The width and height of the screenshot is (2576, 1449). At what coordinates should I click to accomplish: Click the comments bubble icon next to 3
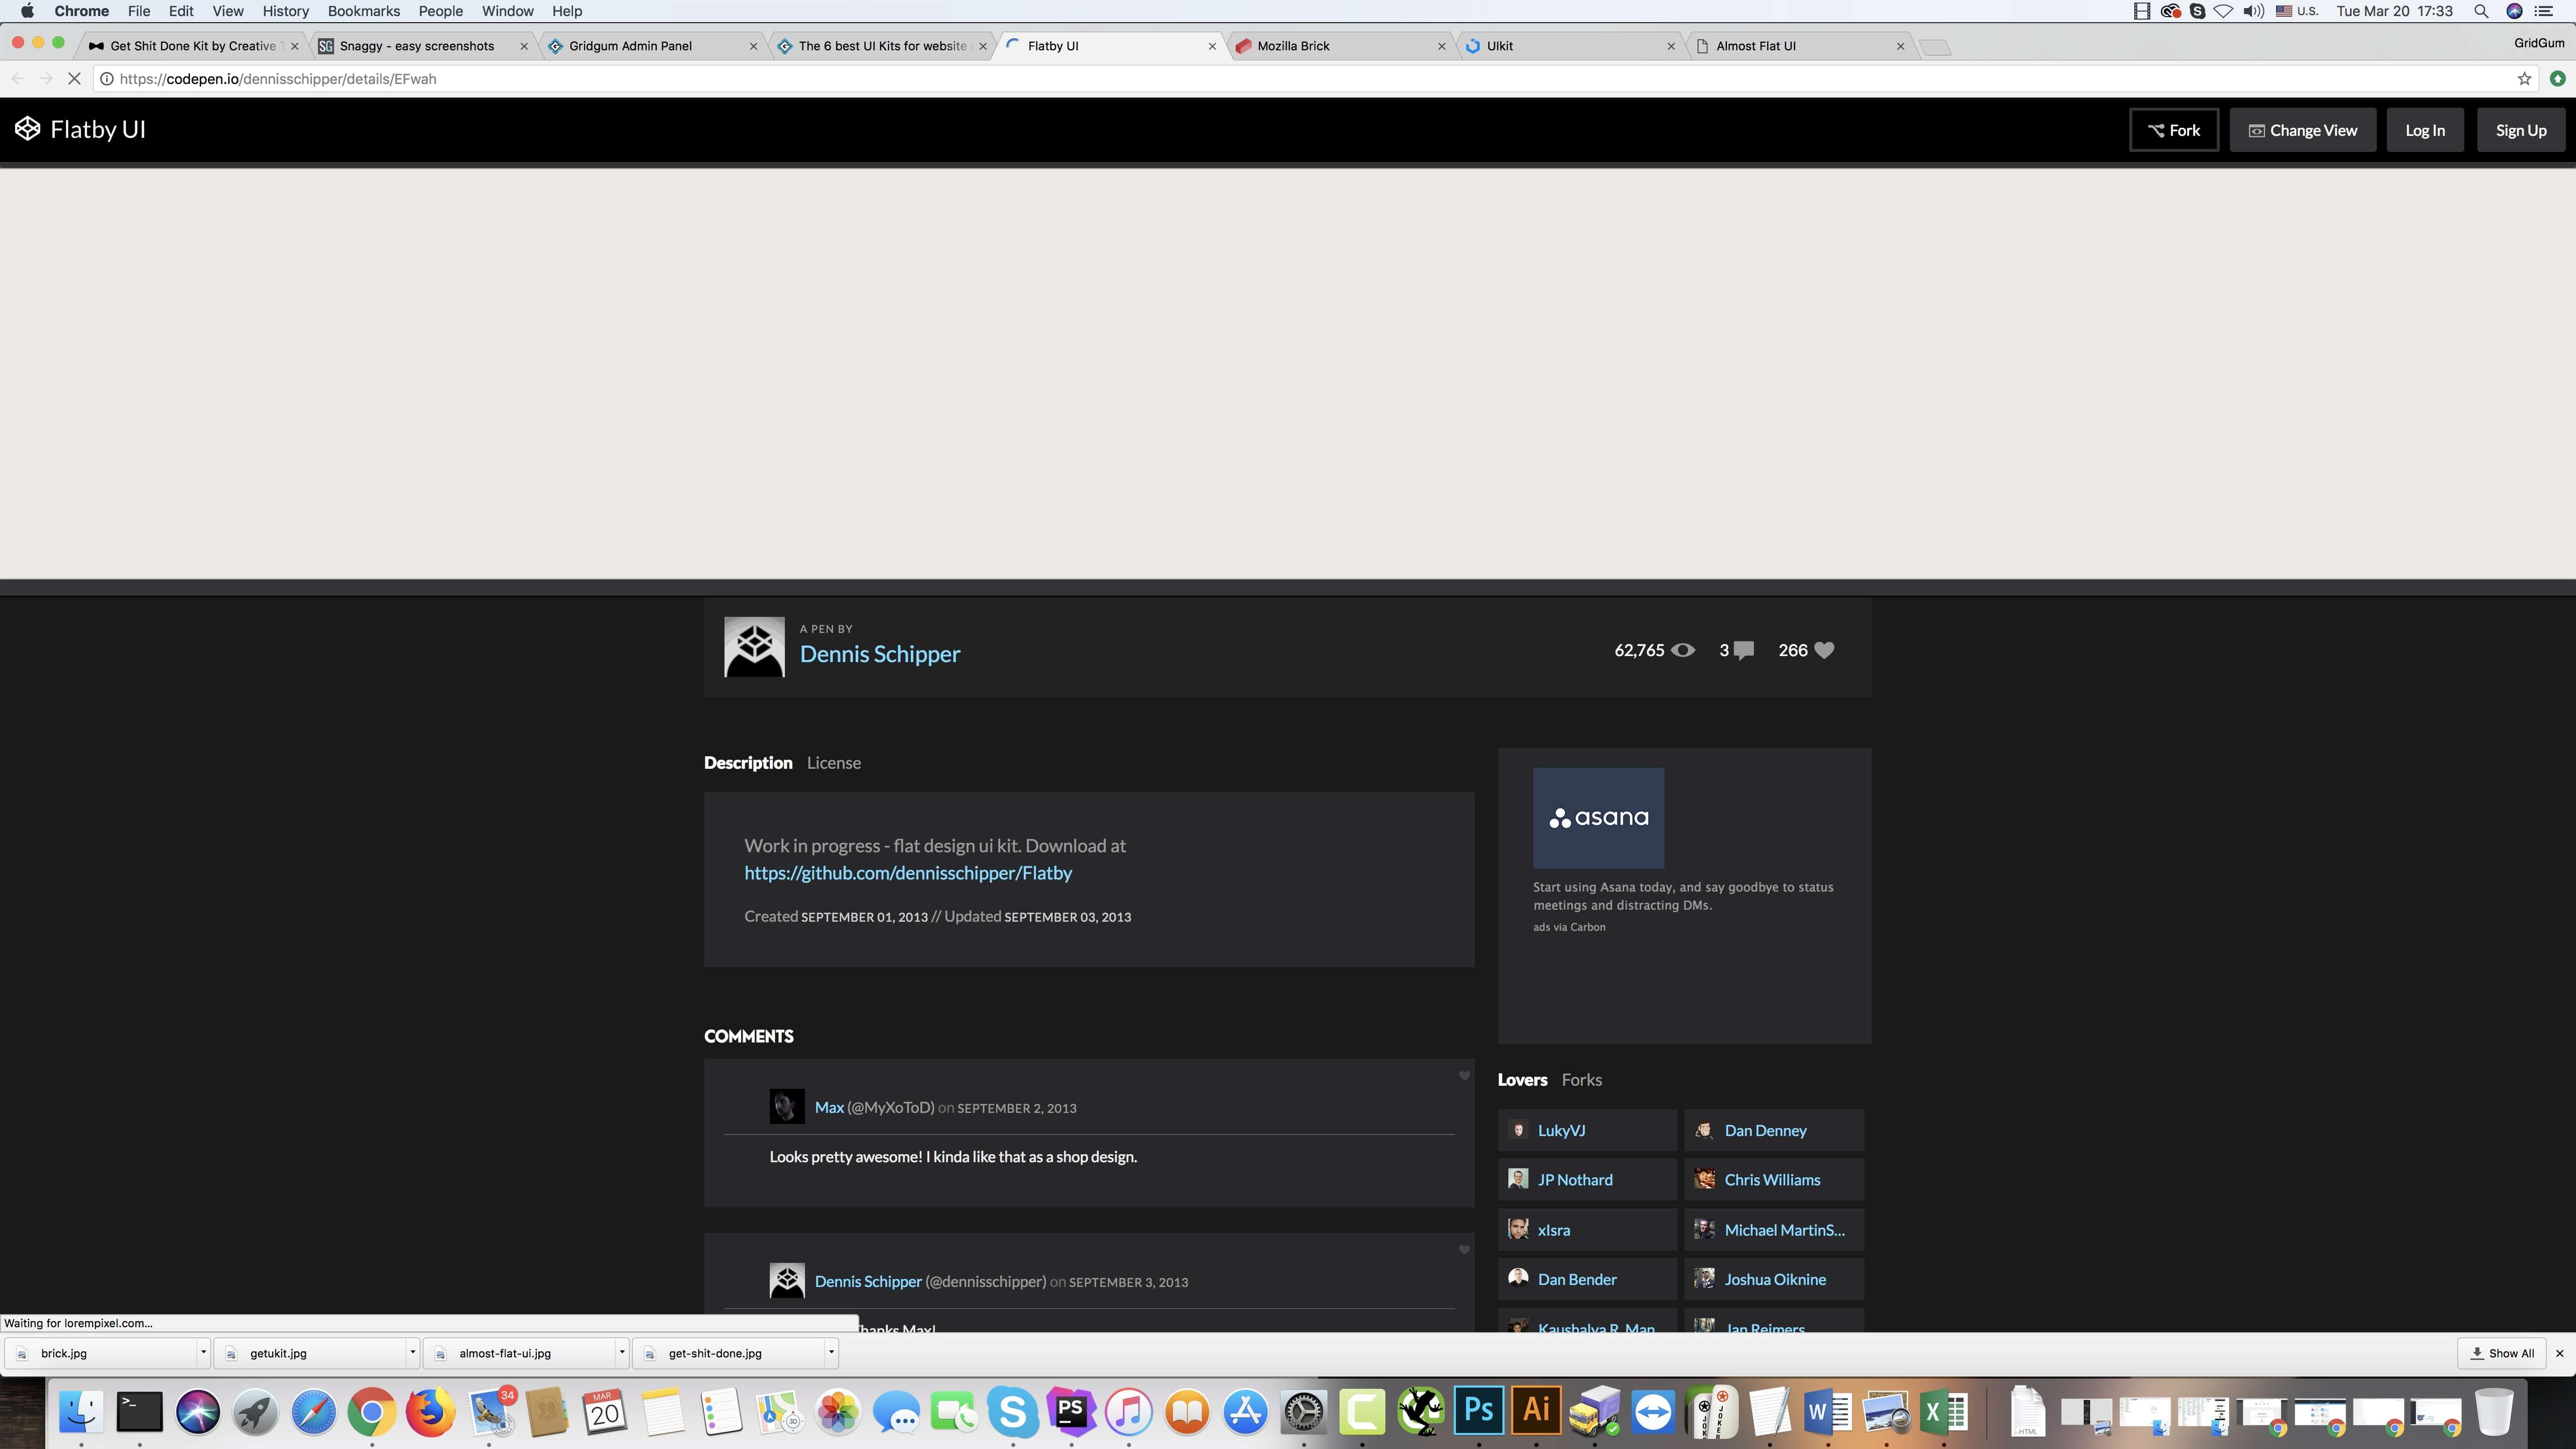[1743, 651]
